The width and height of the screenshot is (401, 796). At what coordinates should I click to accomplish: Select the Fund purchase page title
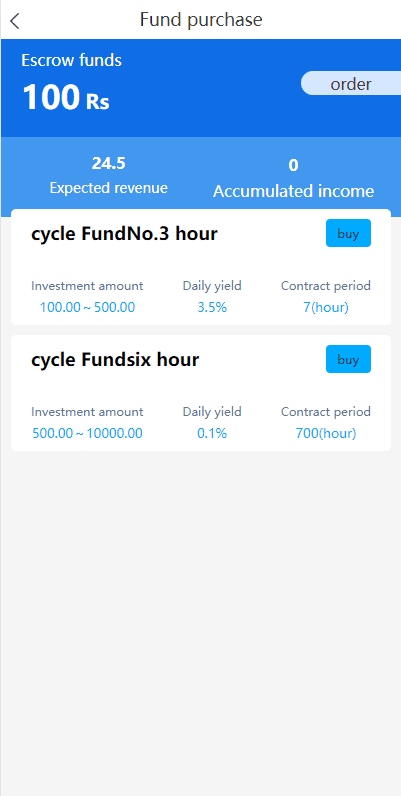click(201, 20)
